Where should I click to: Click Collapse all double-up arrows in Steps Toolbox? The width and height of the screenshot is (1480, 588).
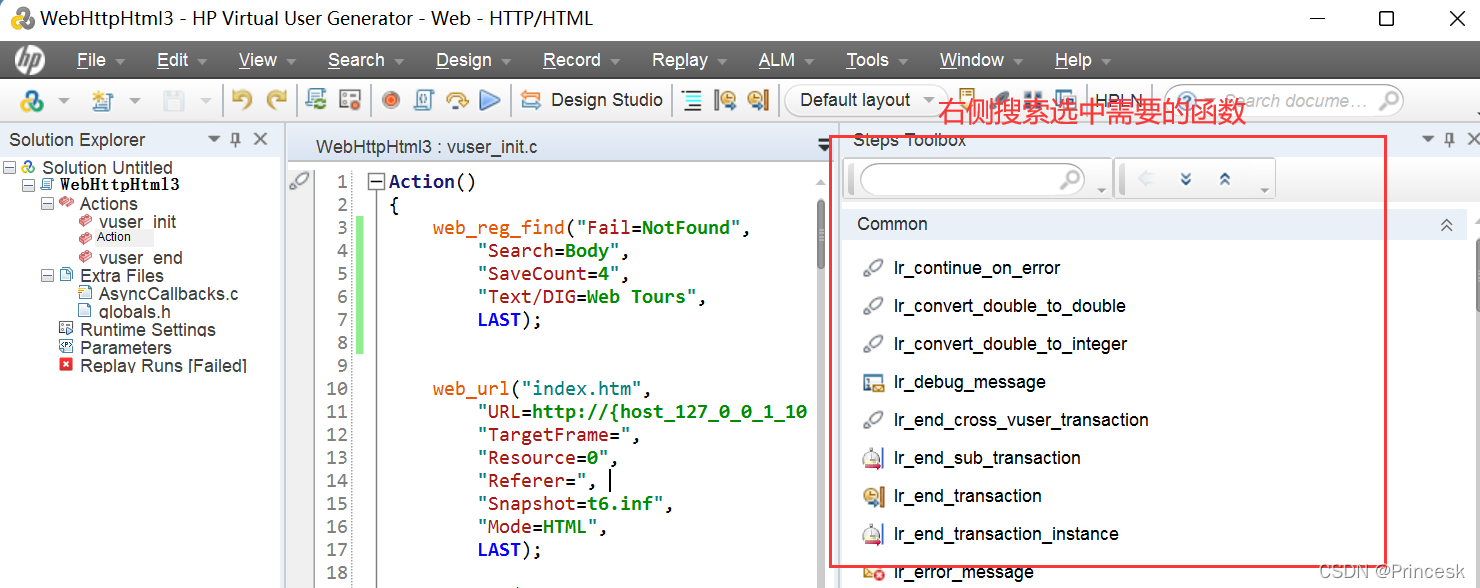pyautogui.click(x=1224, y=179)
